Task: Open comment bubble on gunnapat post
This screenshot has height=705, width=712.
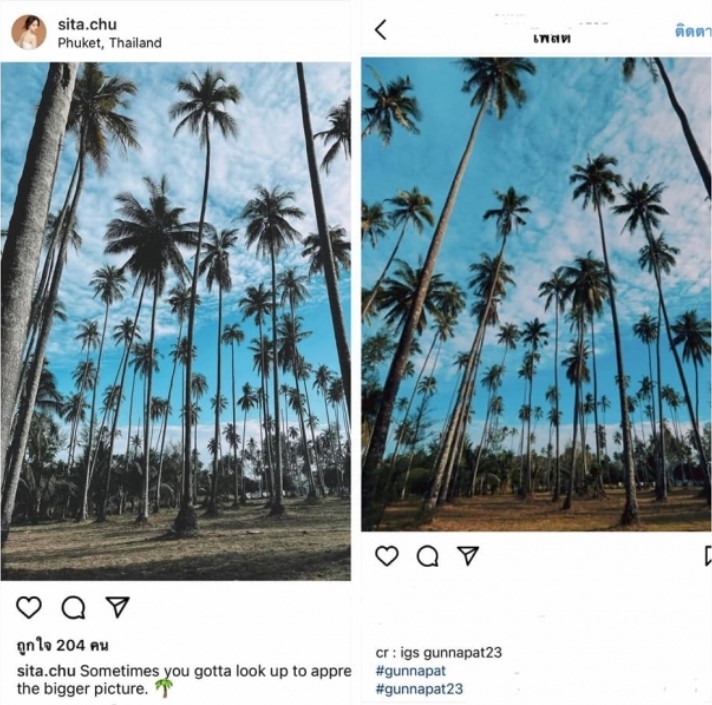Action: pyautogui.click(x=427, y=556)
